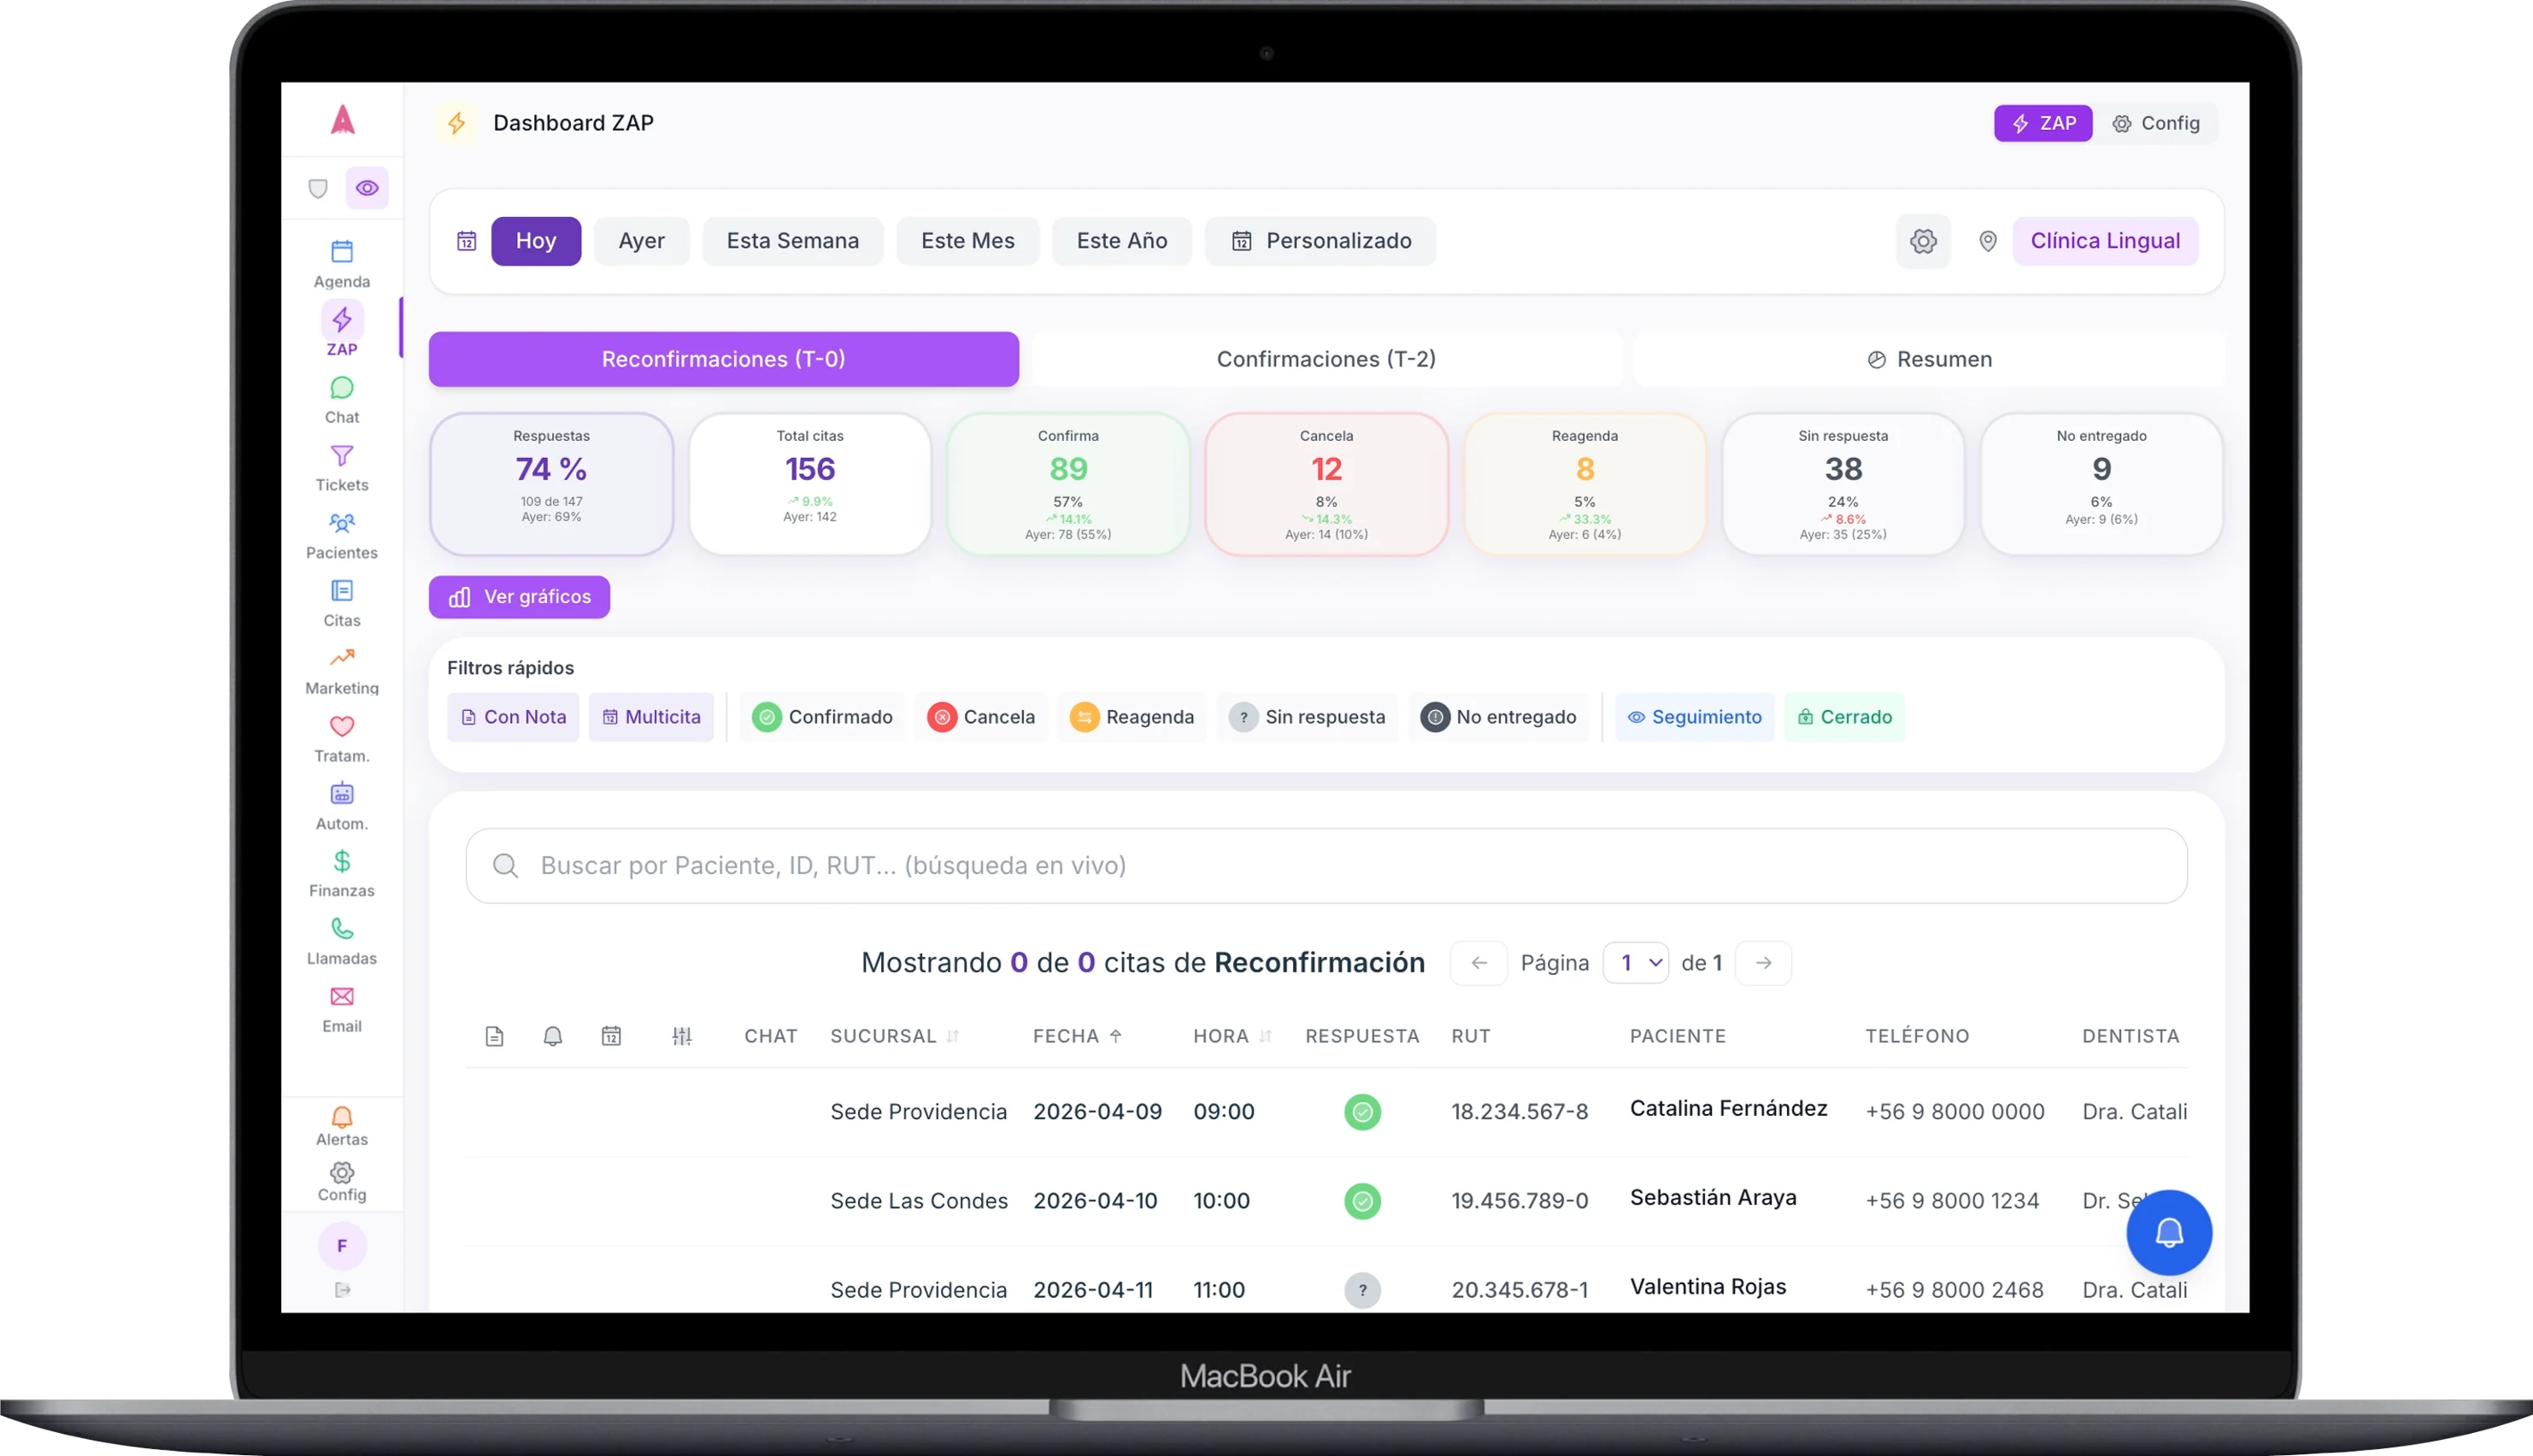Toggle the eye view mode in sidebar
The image size is (2533, 1456).
coord(367,188)
